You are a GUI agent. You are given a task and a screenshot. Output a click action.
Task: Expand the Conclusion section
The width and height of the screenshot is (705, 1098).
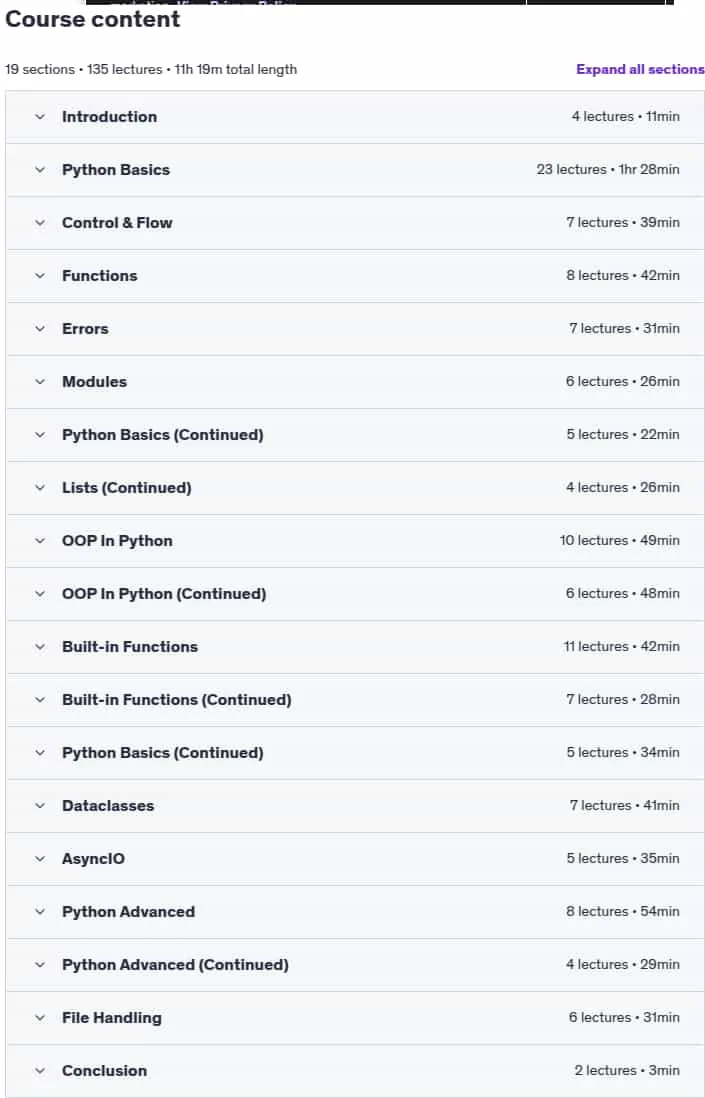356,1071
